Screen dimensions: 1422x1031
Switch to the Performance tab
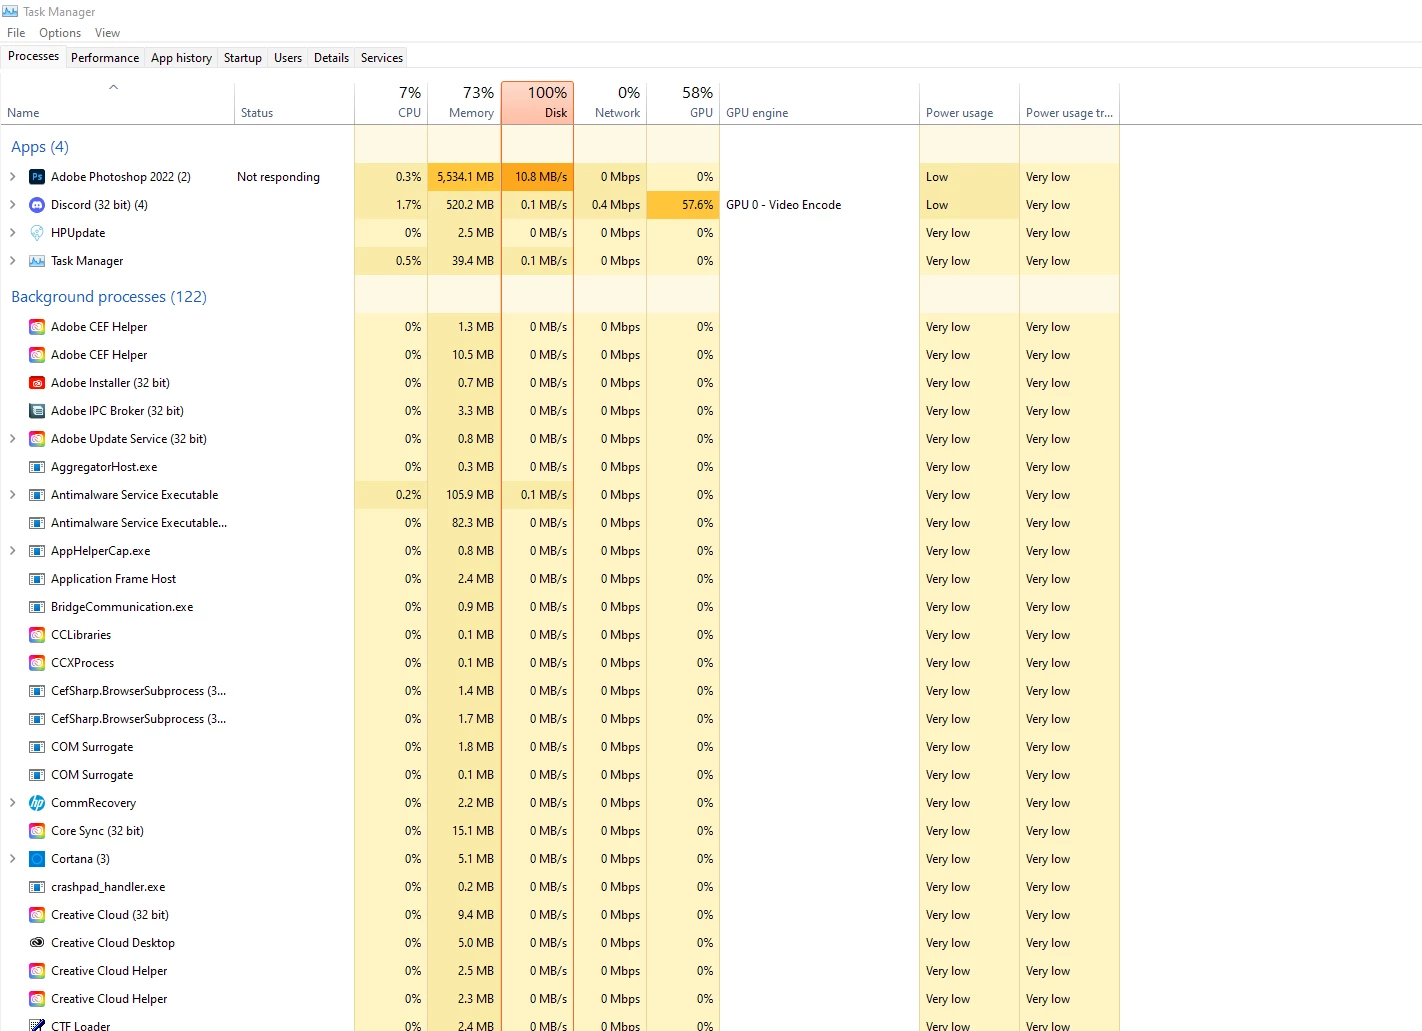(105, 58)
